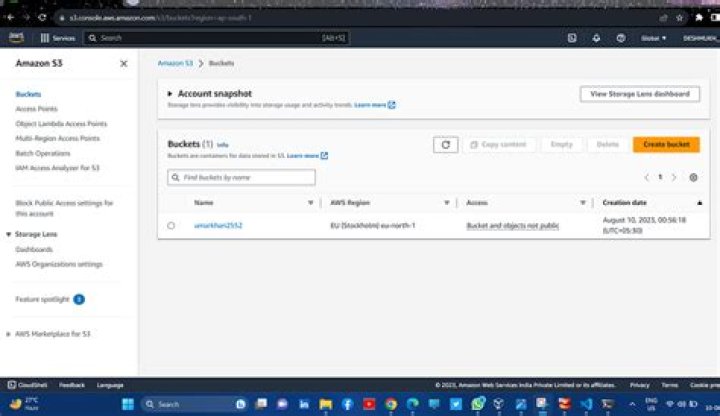This screenshot has height=416, width=720.
Task: Click Find buckets by name field
Action: [x=242, y=177]
